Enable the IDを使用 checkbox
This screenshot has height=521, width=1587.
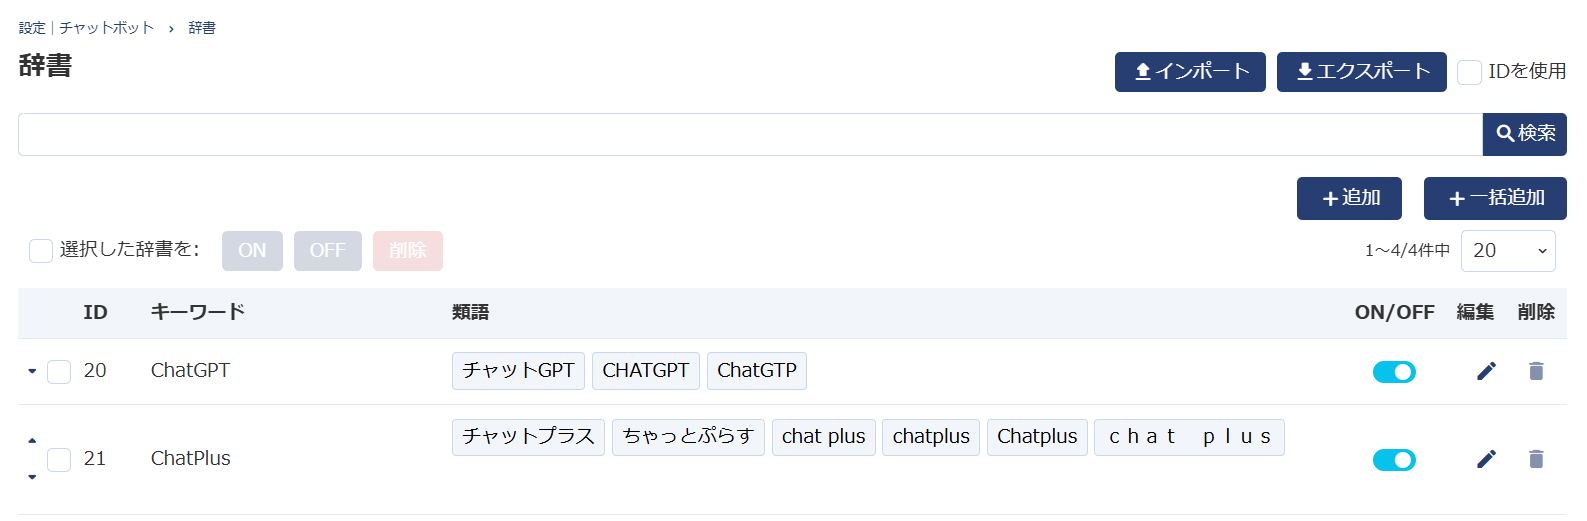1469,72
